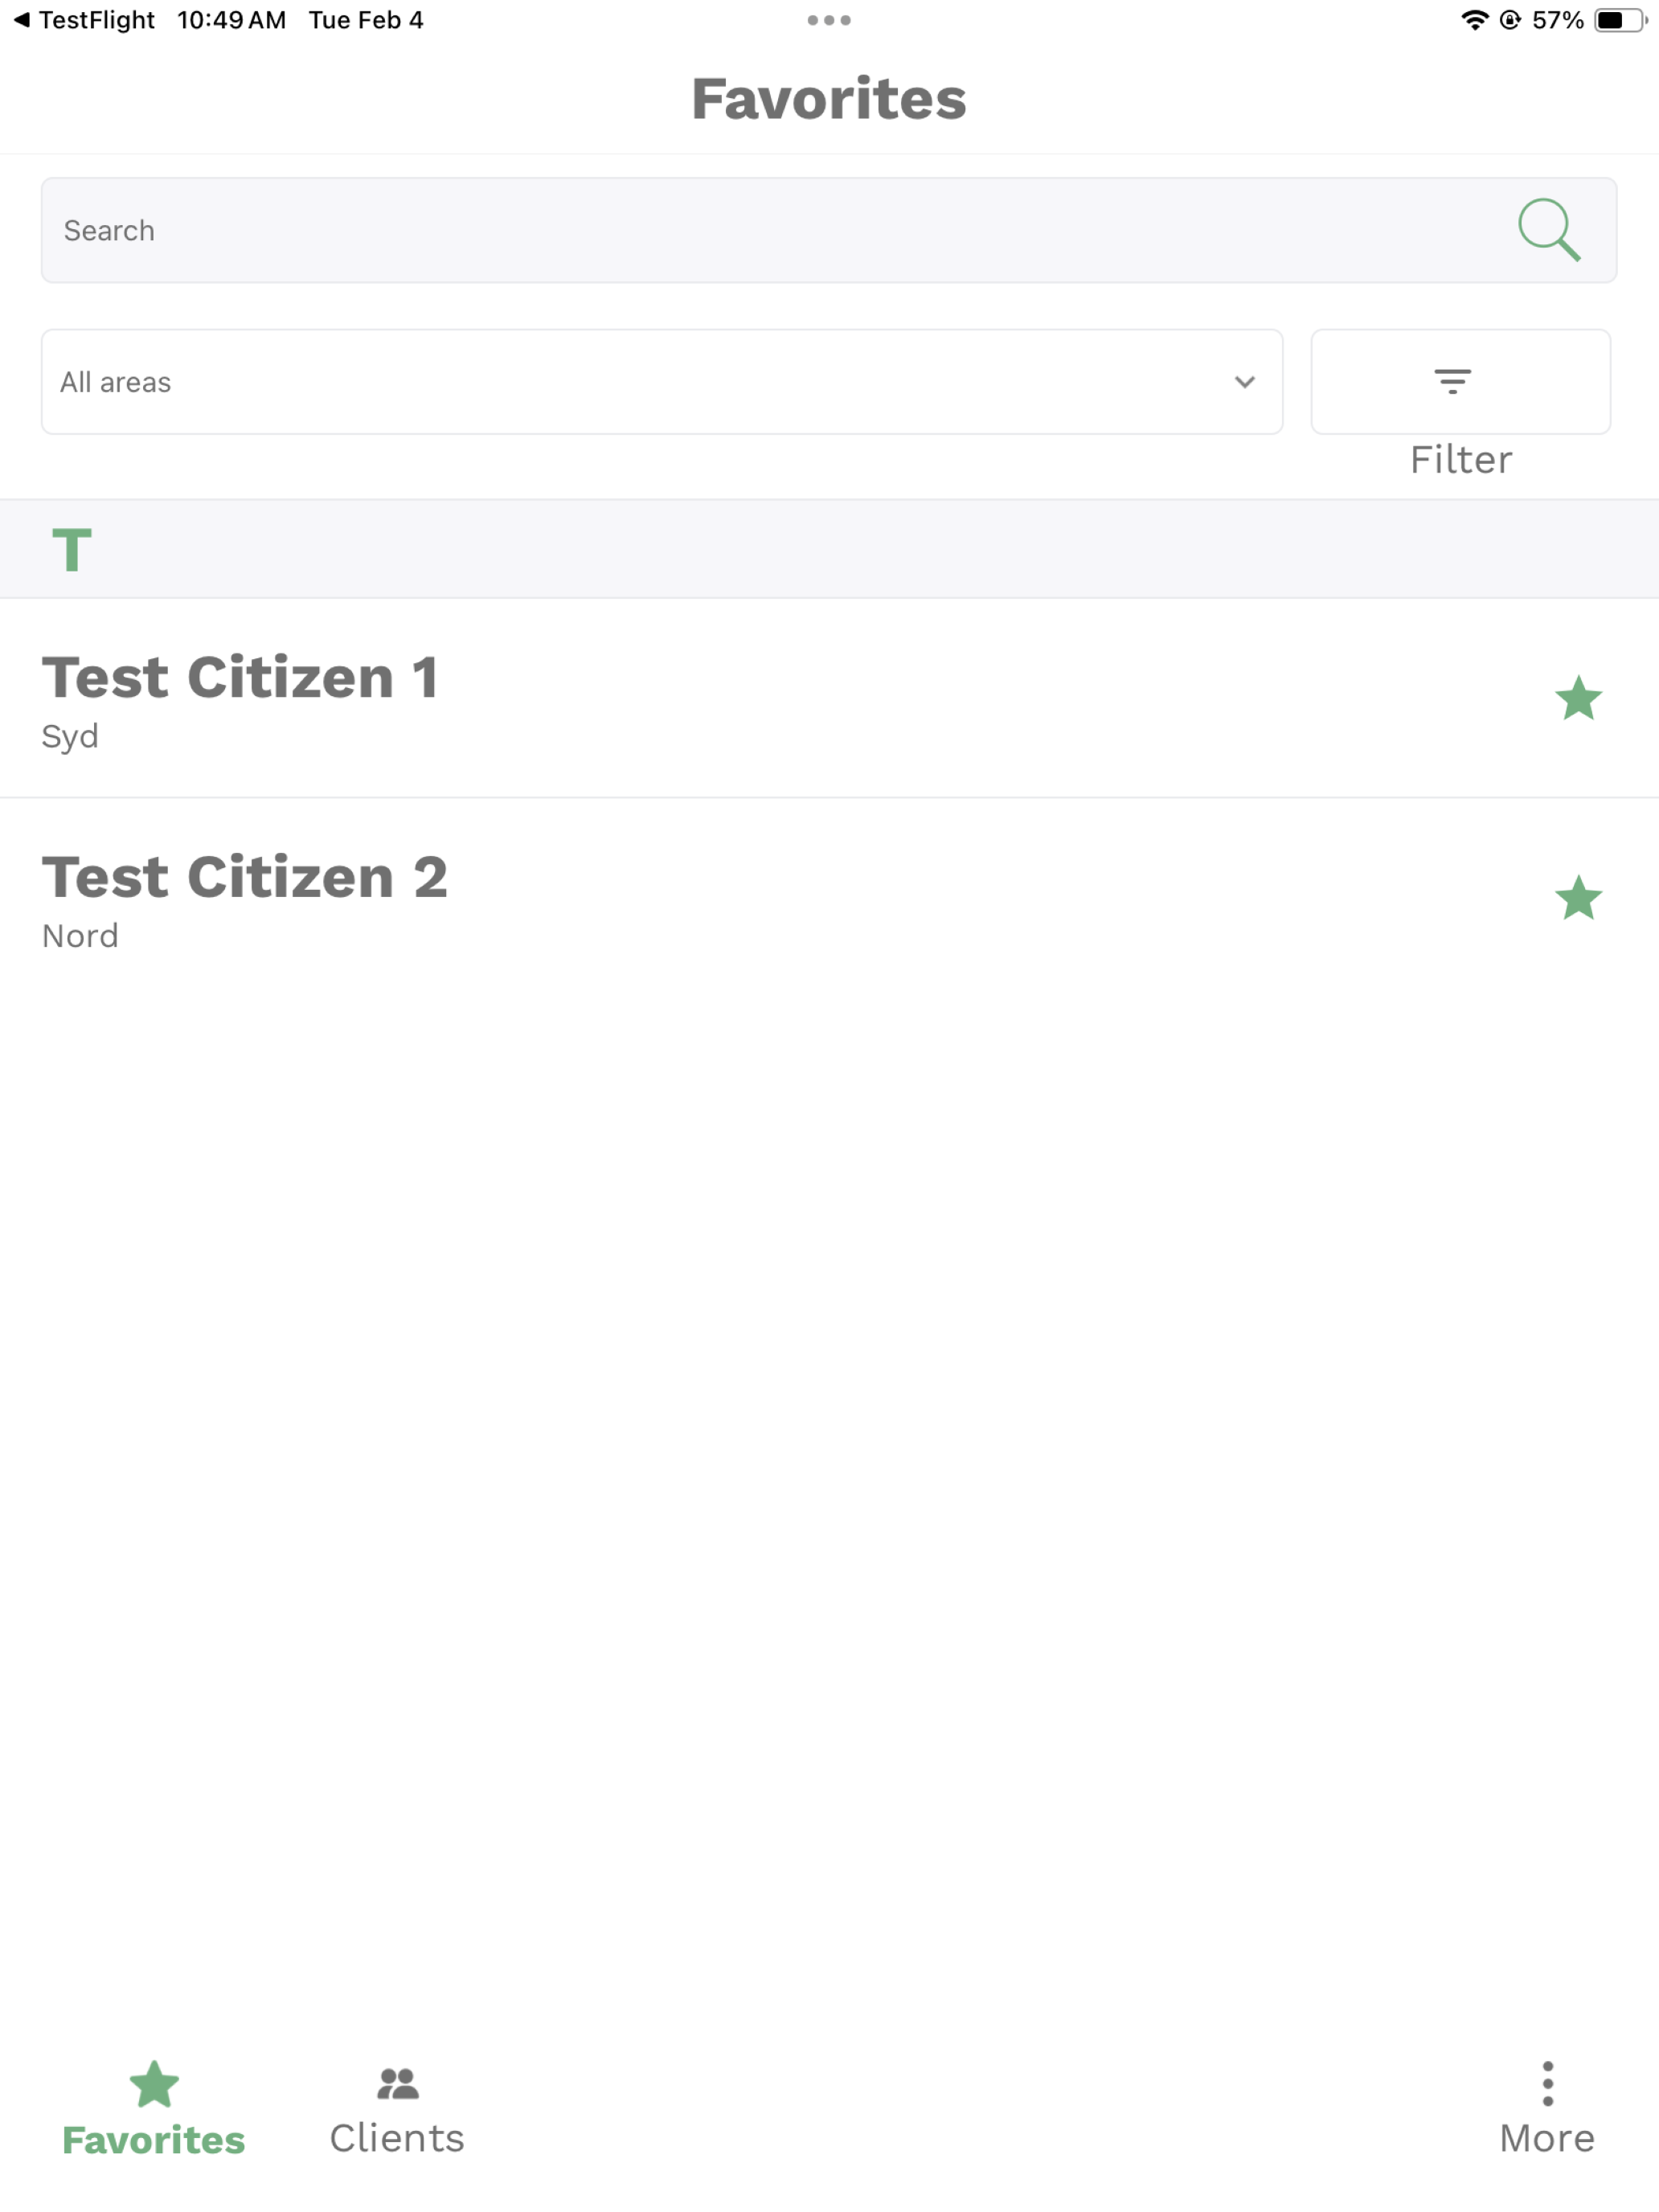The width and height of the screenshot is (1659, 2212).
Task: Click the Filter label text
Action: (x=1460, y=460)
